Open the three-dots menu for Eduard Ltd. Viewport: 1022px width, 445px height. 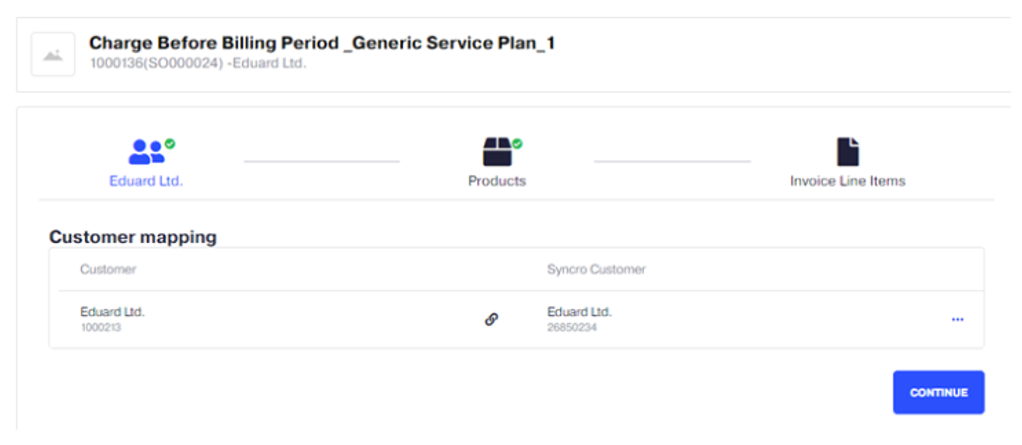tap(957, 319)
